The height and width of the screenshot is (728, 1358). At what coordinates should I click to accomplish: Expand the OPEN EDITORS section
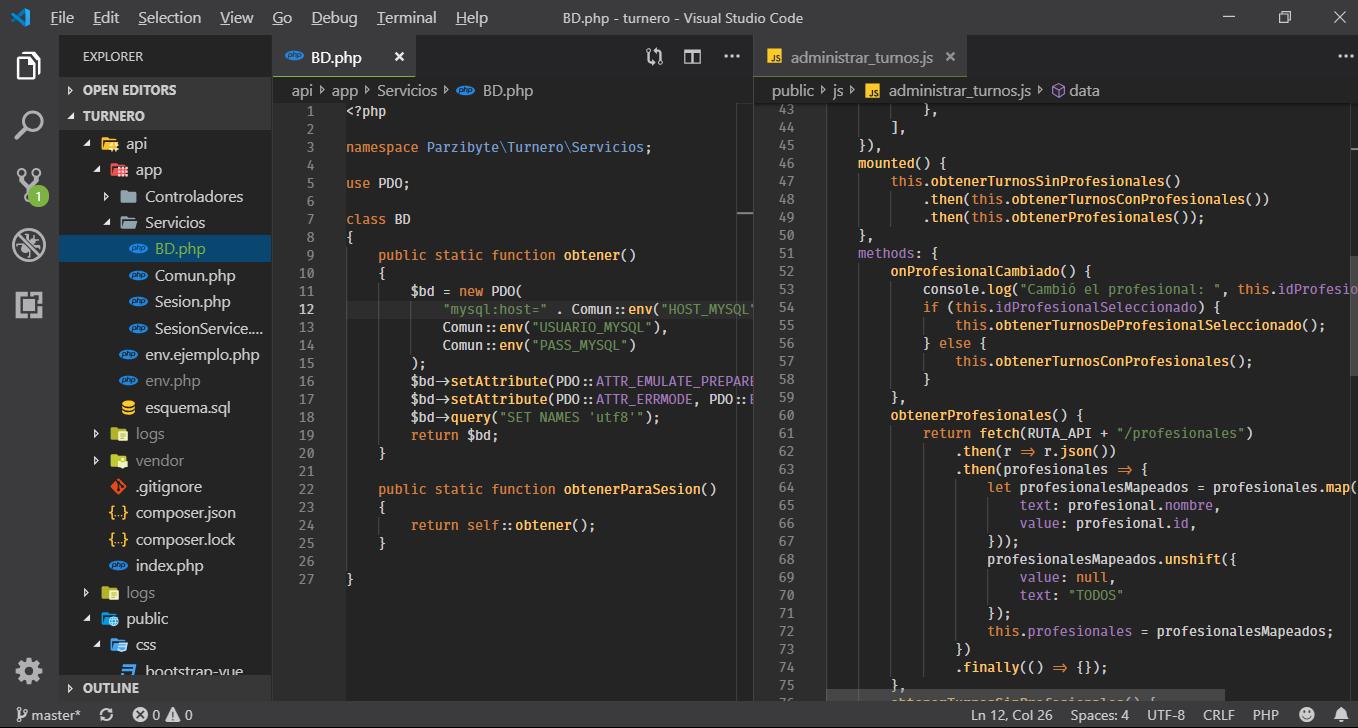coord(165,90)
